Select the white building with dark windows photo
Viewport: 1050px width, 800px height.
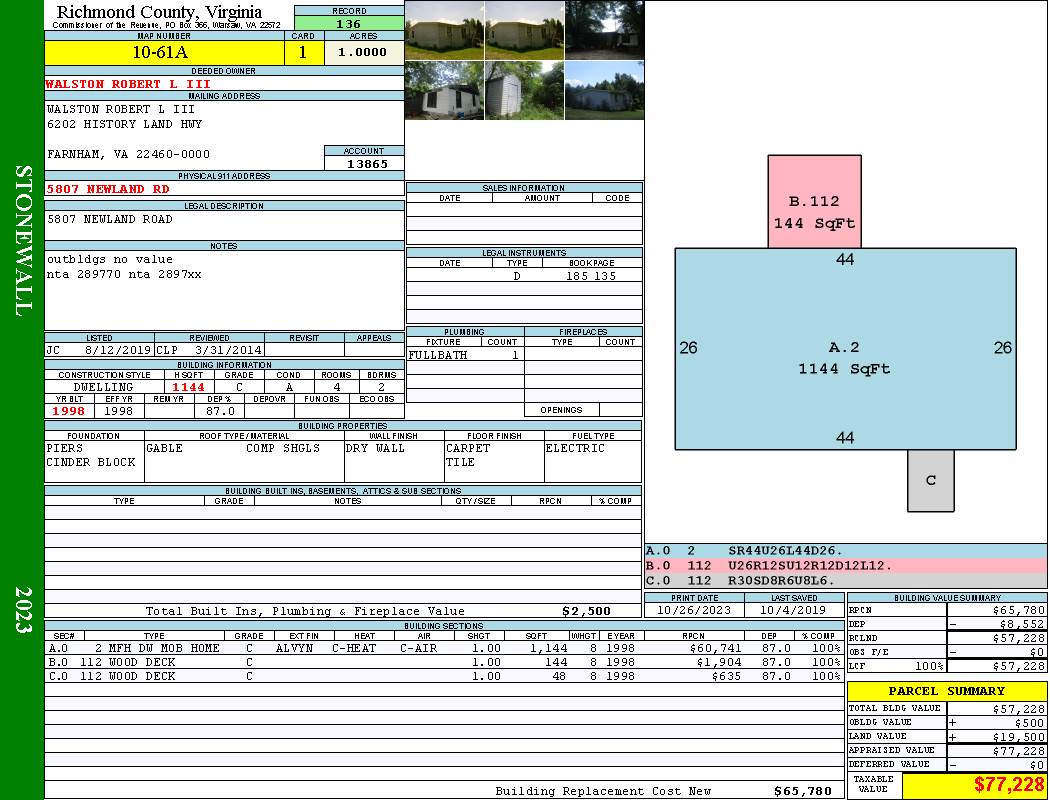pos(444,91)
